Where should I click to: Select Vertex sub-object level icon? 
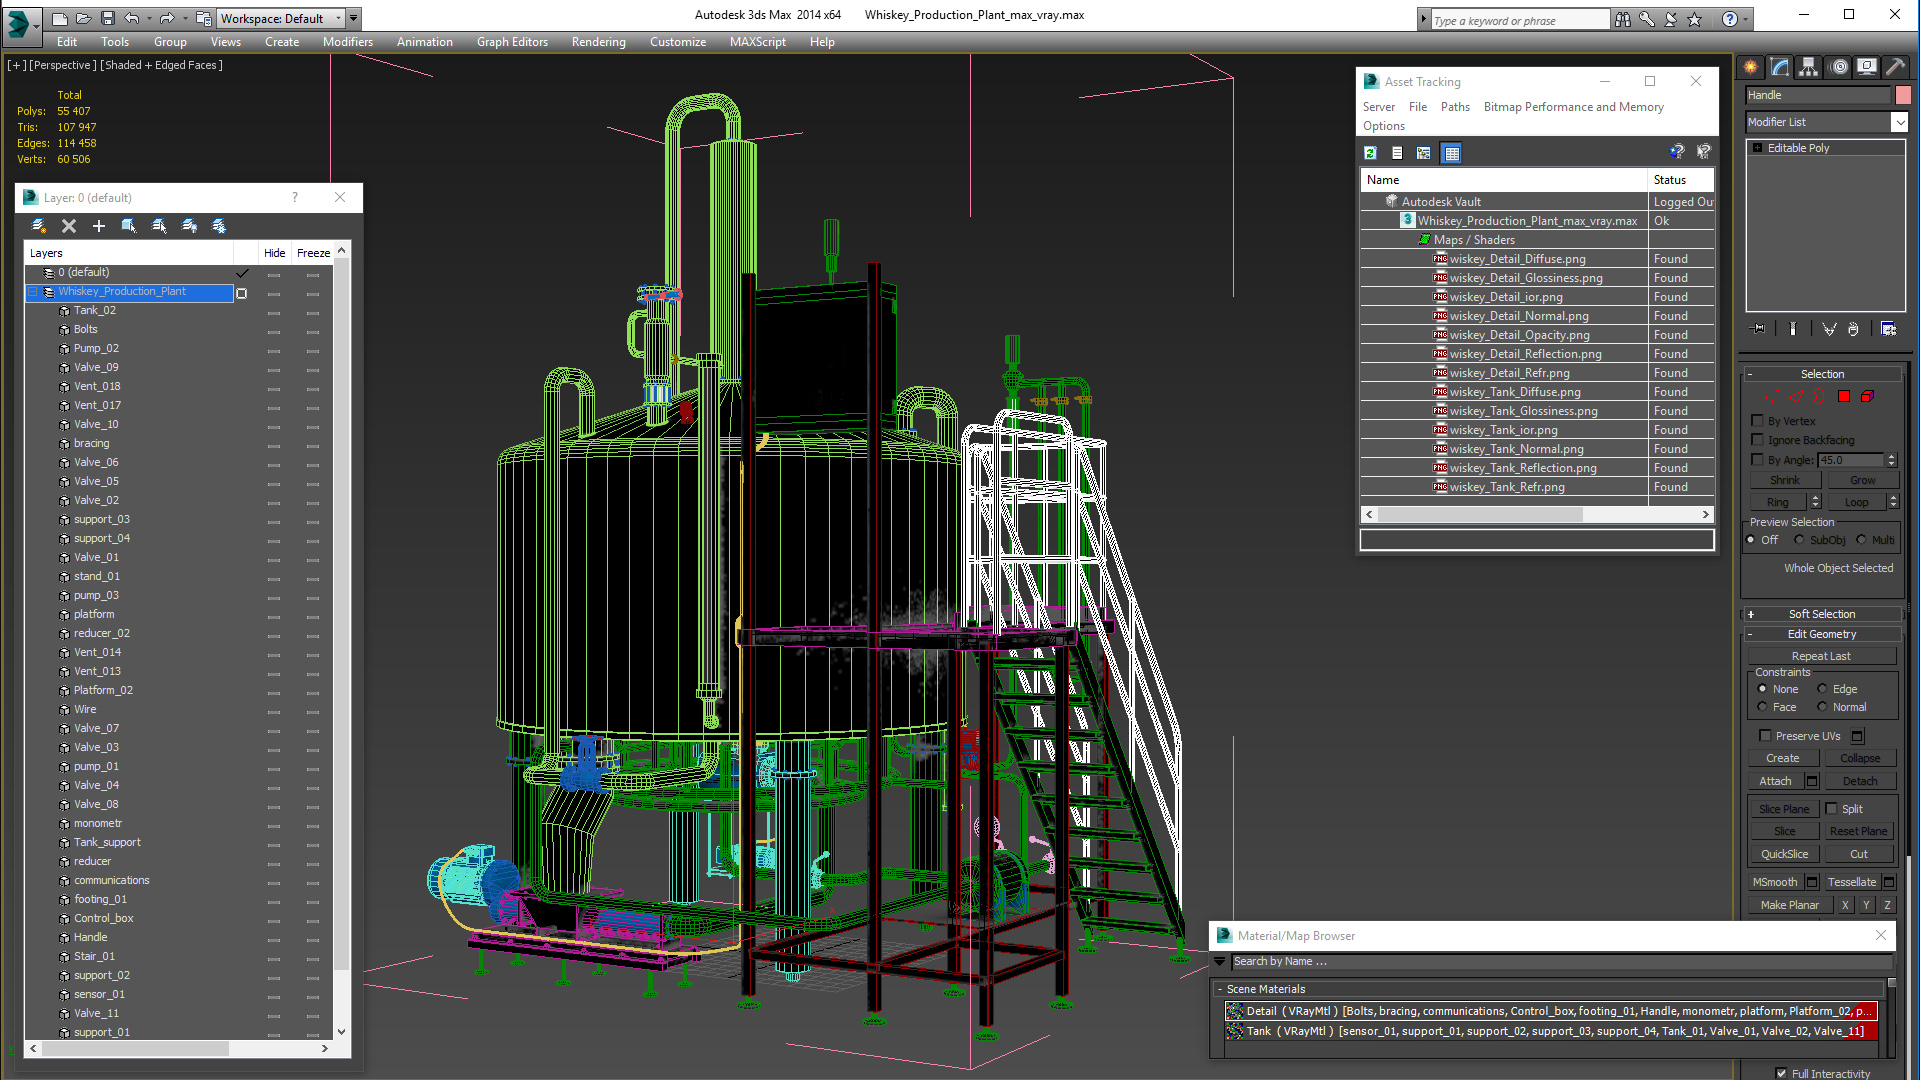click(x=1772, y=397)
